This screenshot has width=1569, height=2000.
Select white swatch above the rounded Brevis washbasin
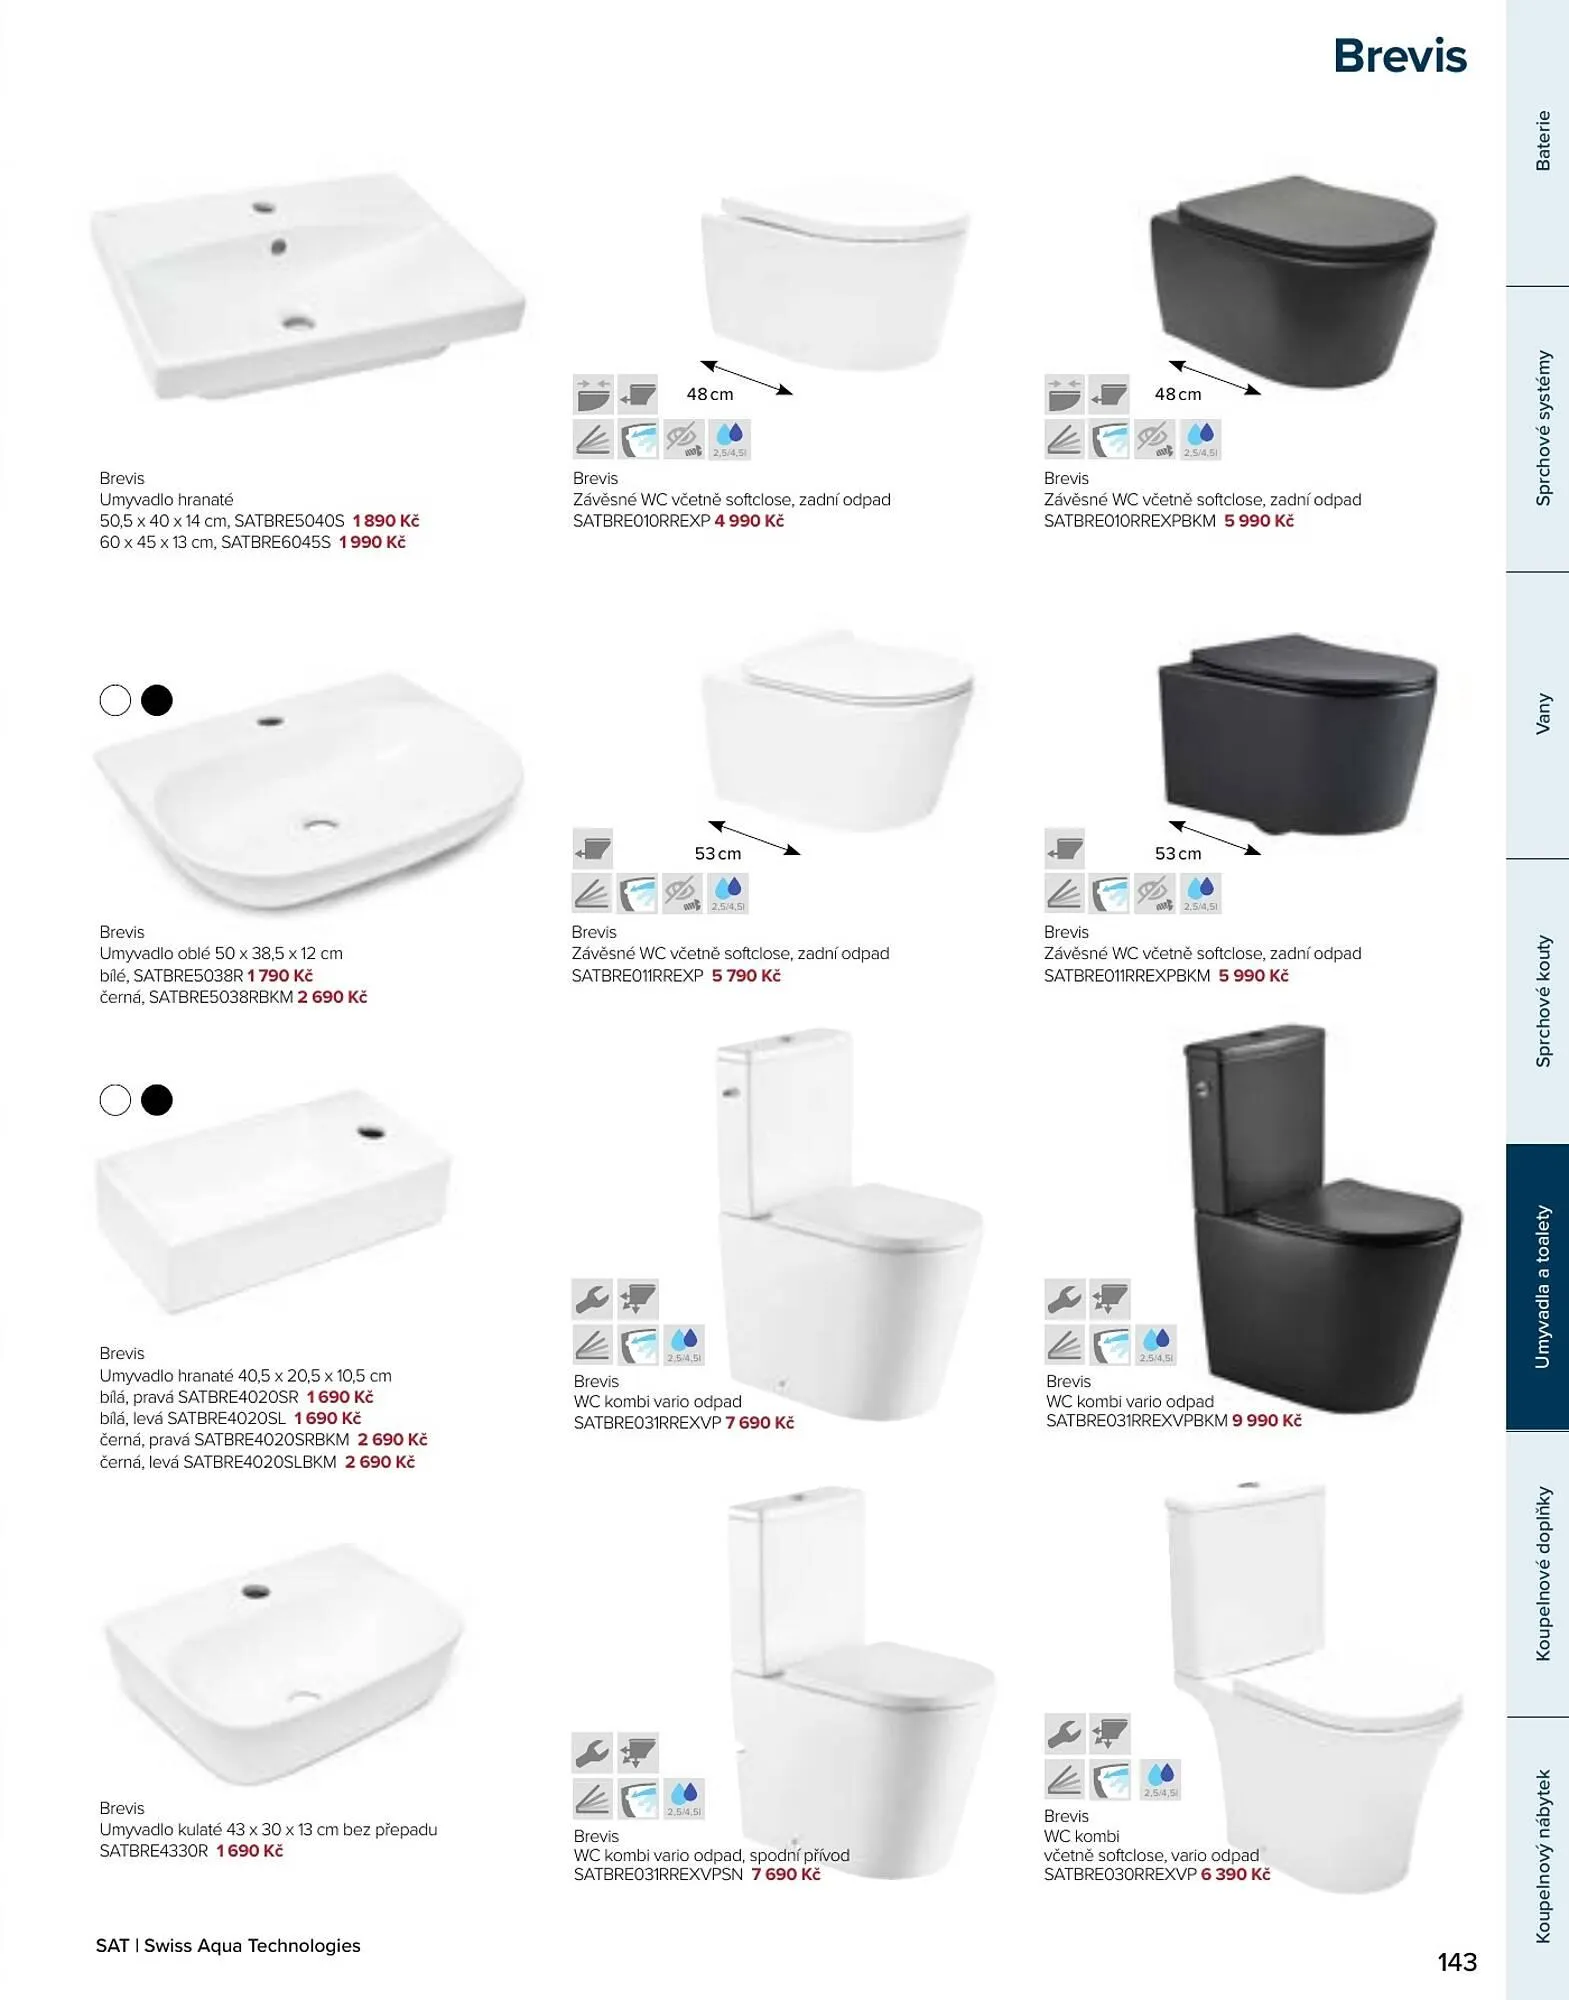(116, 700)
